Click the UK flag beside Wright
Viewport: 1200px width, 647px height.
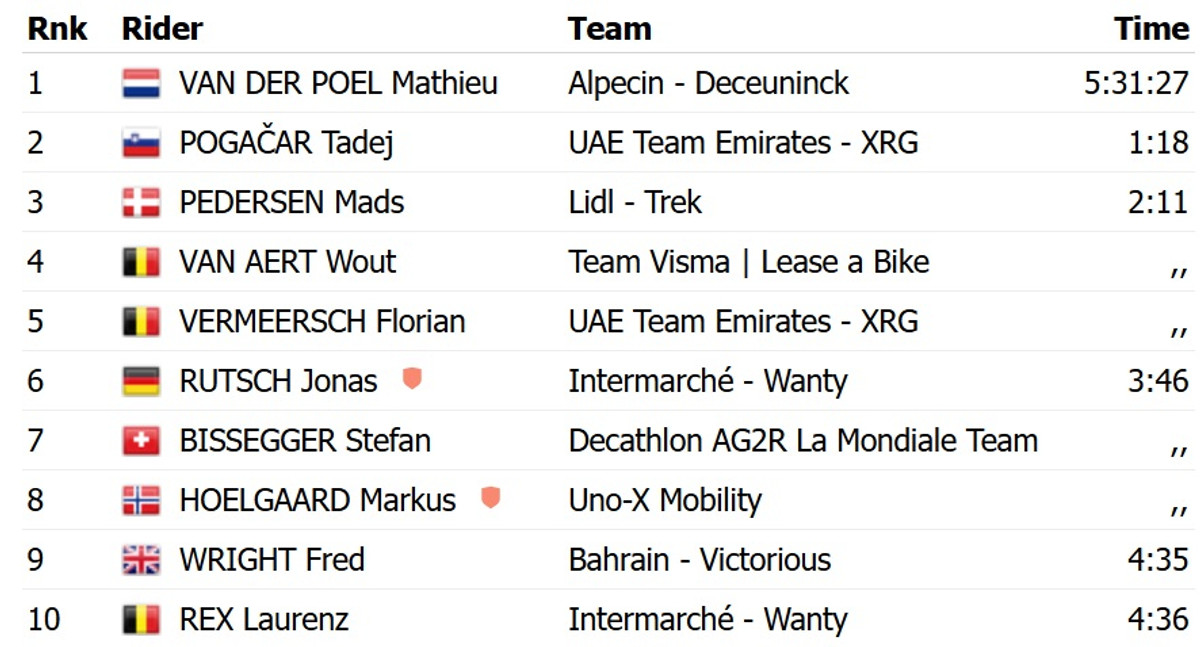click(x=141, y=560)
